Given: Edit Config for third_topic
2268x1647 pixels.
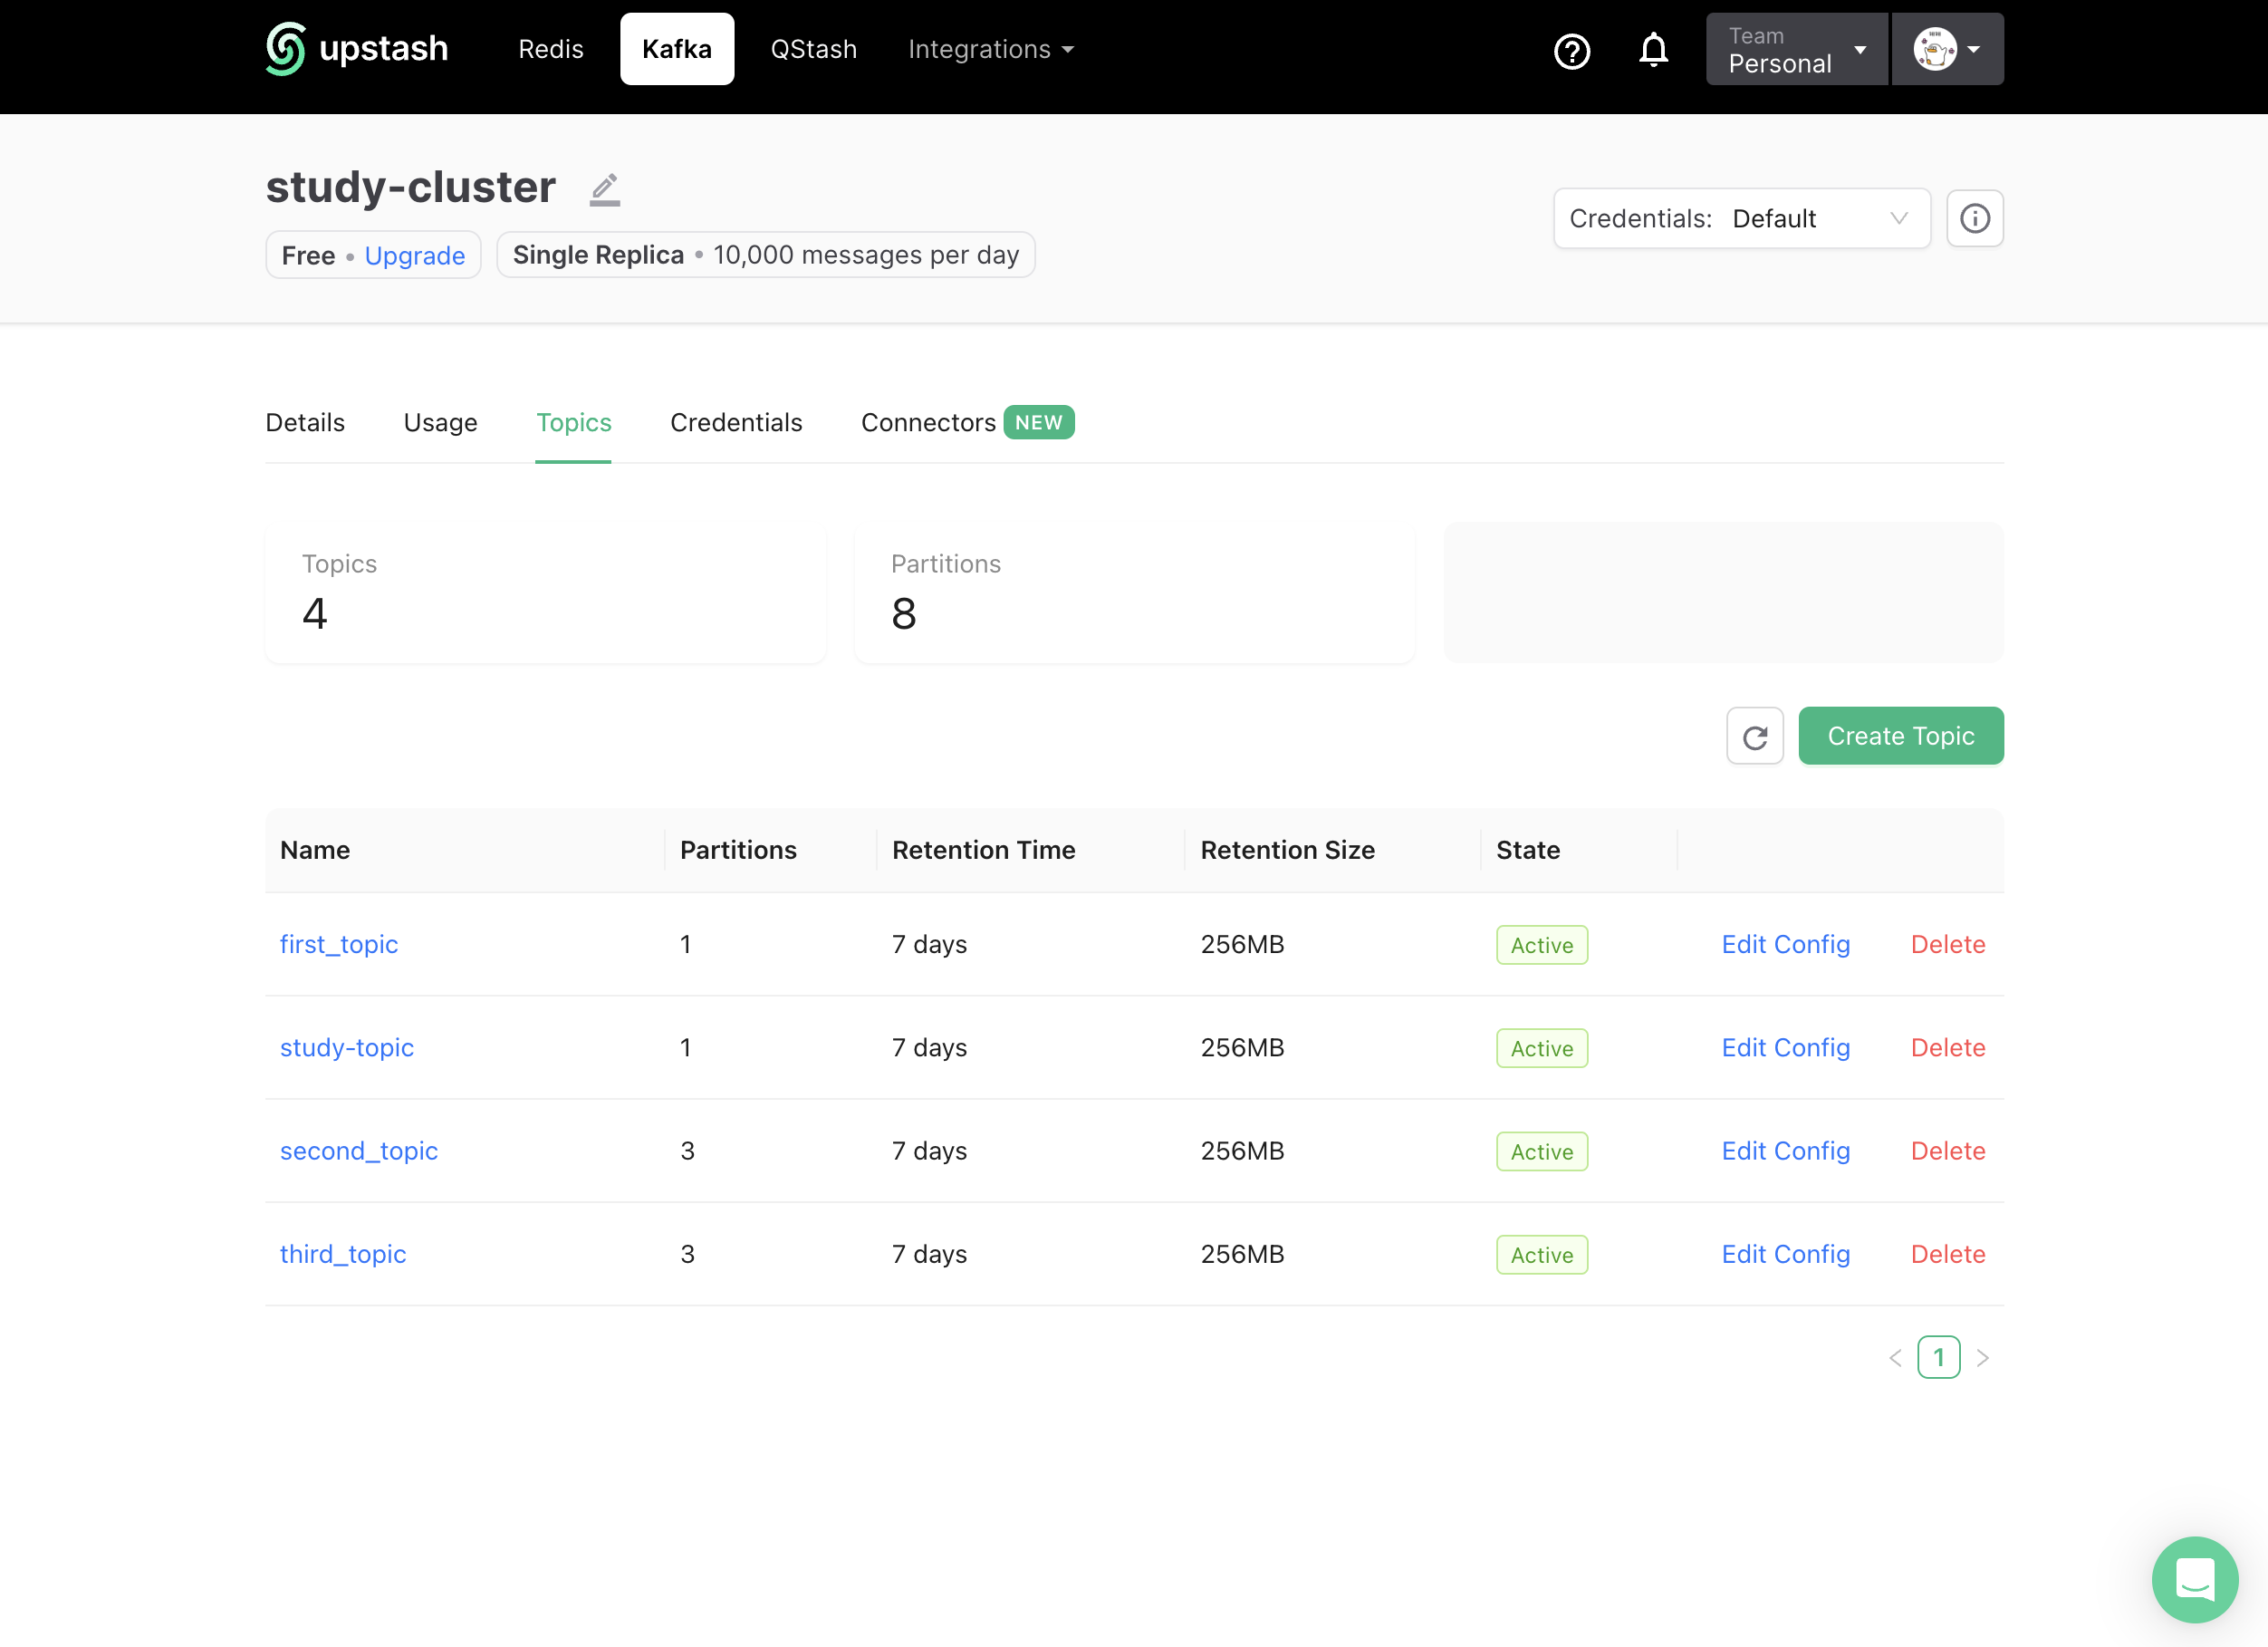Looking at the screenshot, I should (1785, 1254).
